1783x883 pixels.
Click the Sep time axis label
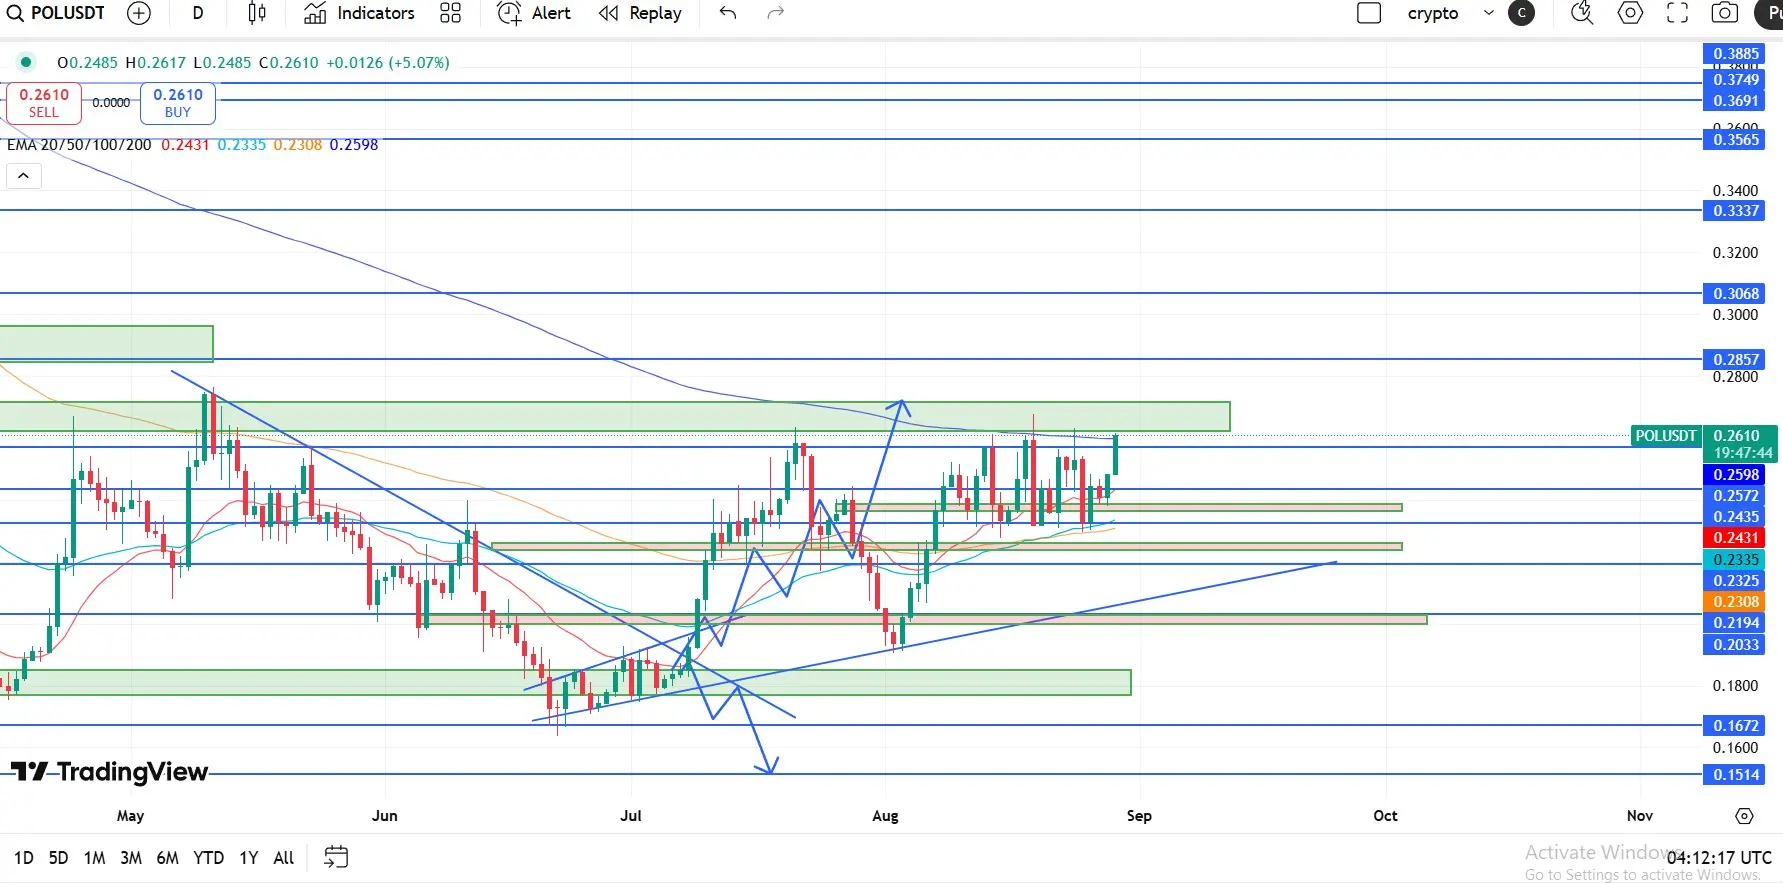point(1139,816)
